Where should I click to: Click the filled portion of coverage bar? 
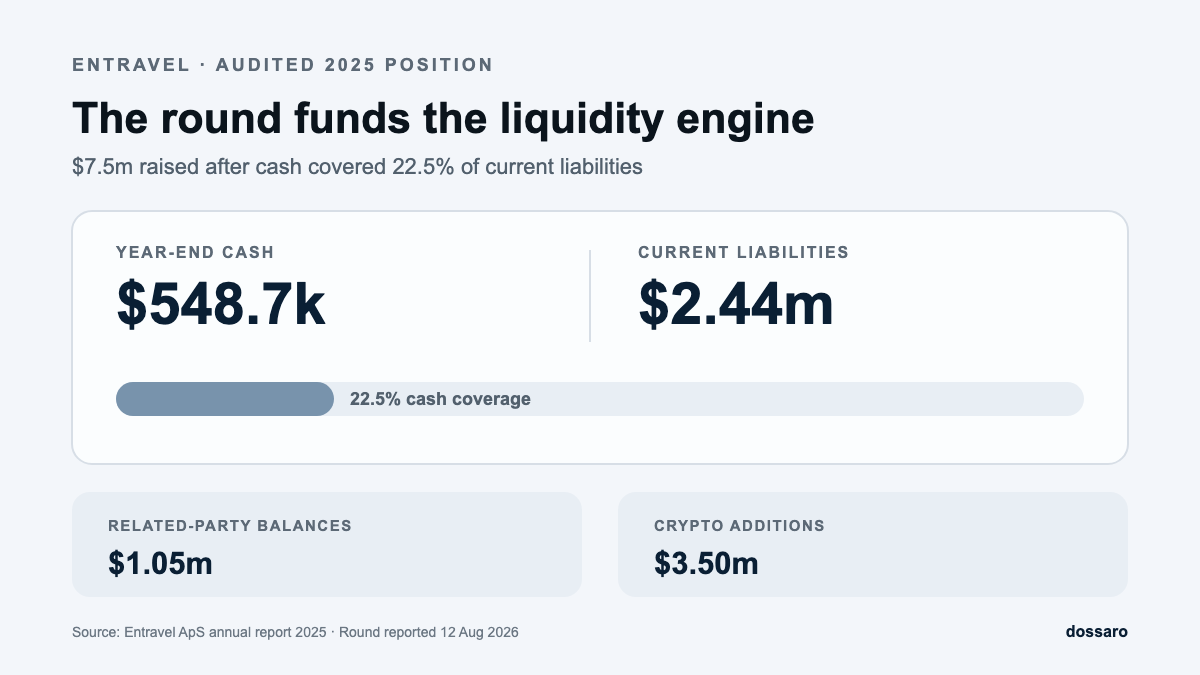[x=225, y=398]
